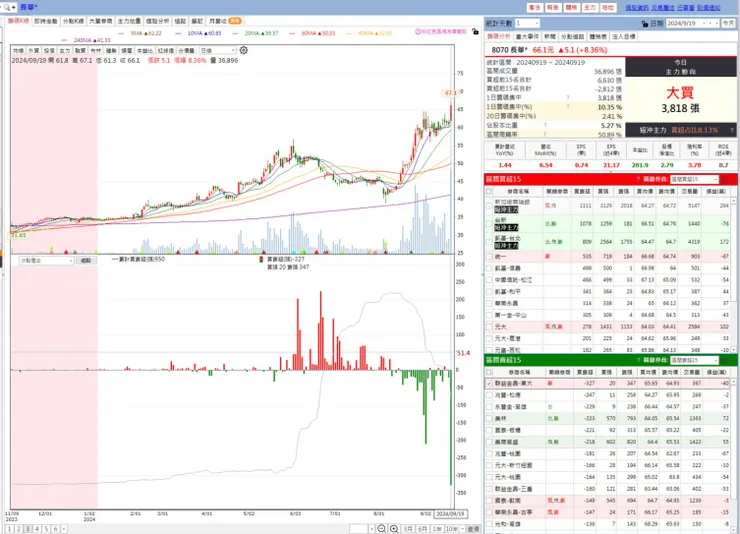Switch to 法人目標 tab in right panel
The image size is (740, 534).
[x=624, y=36]
